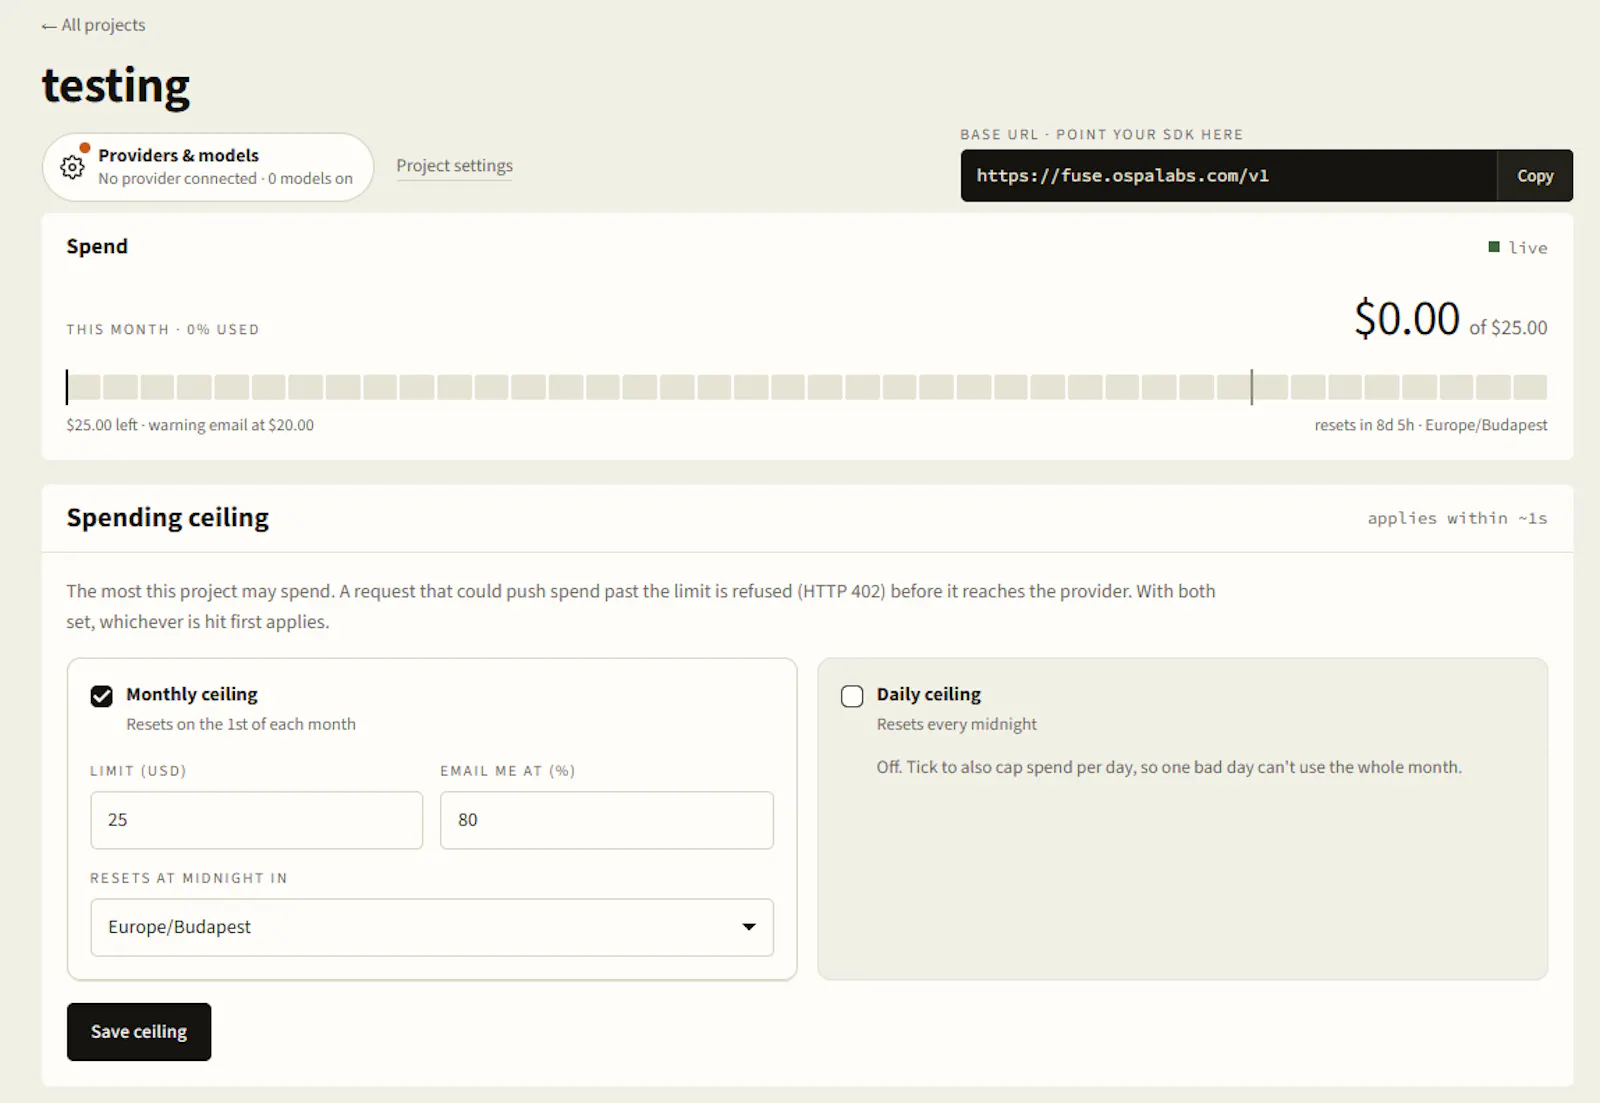
Task: Click the 'testing' project title
Action: click(116, 87)
